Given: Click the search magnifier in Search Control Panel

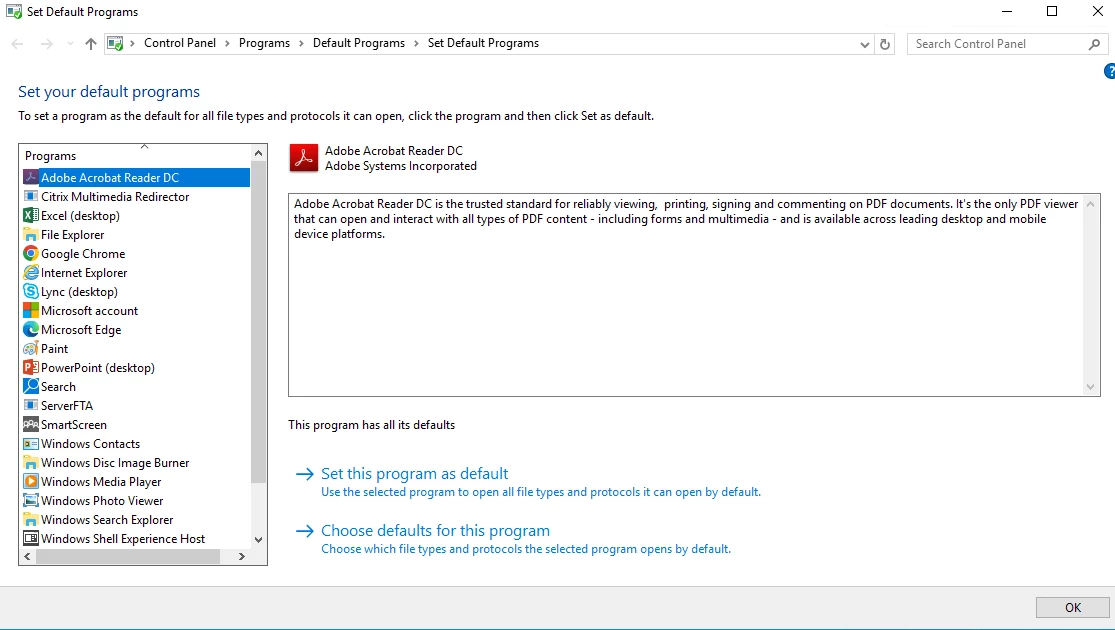Looking at the screenshot, I should click(1094, 44).
